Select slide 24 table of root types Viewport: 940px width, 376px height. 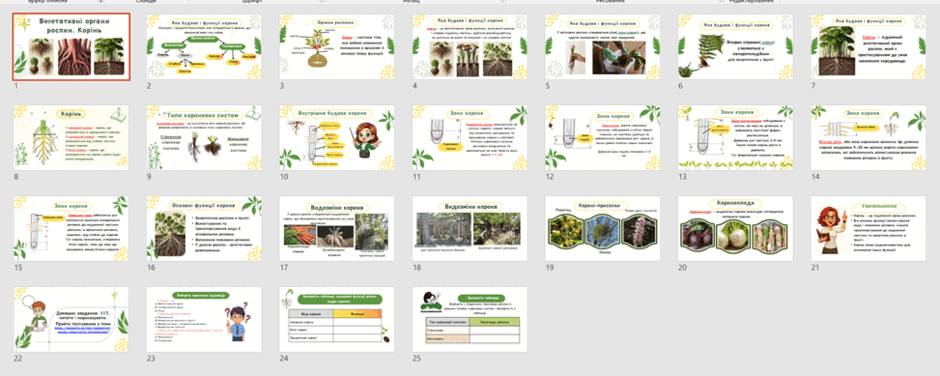click(336, 319)
